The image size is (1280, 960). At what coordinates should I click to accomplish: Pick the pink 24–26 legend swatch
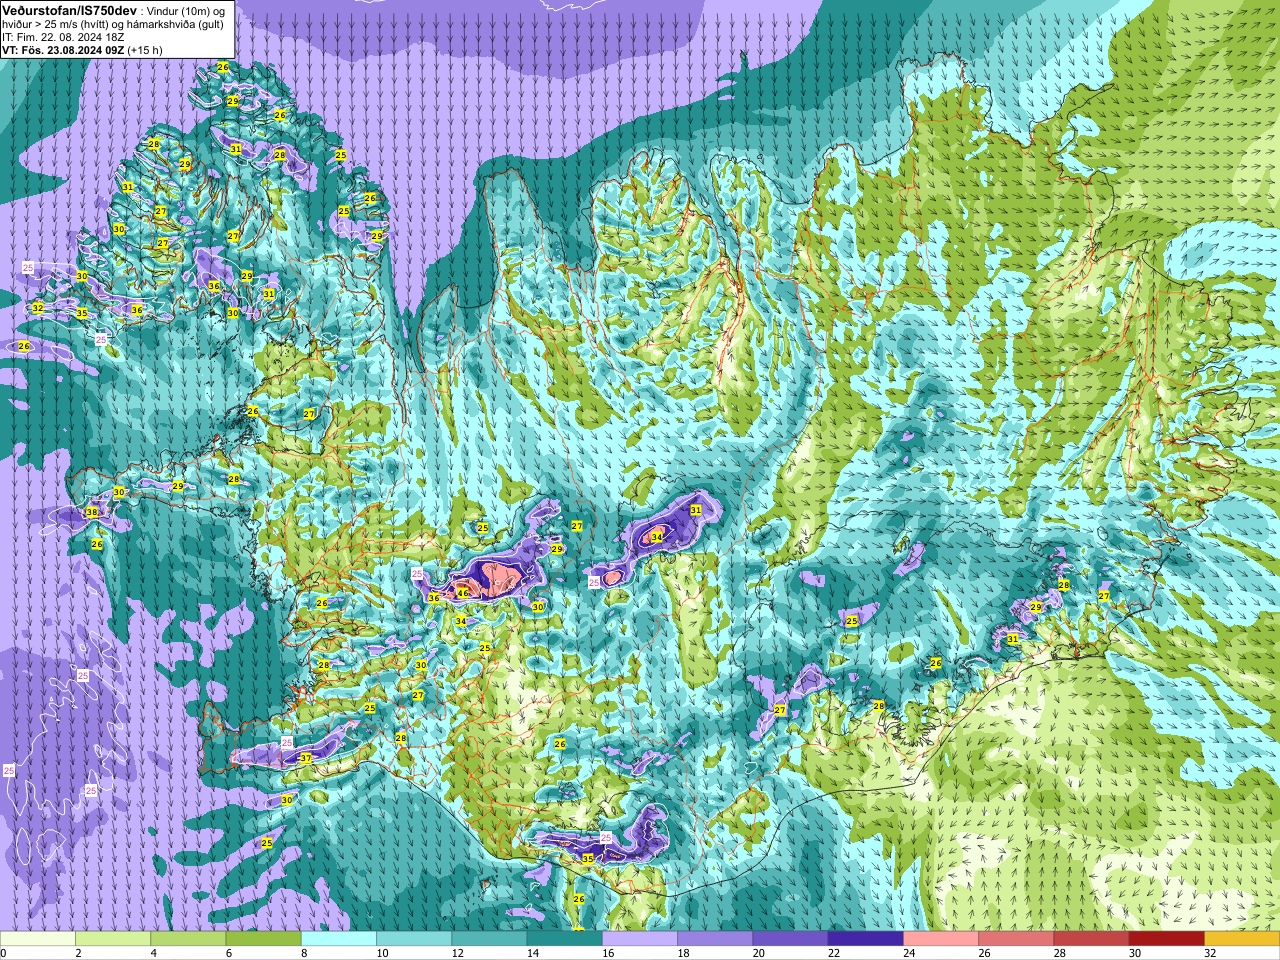click(x=941, y=939)
